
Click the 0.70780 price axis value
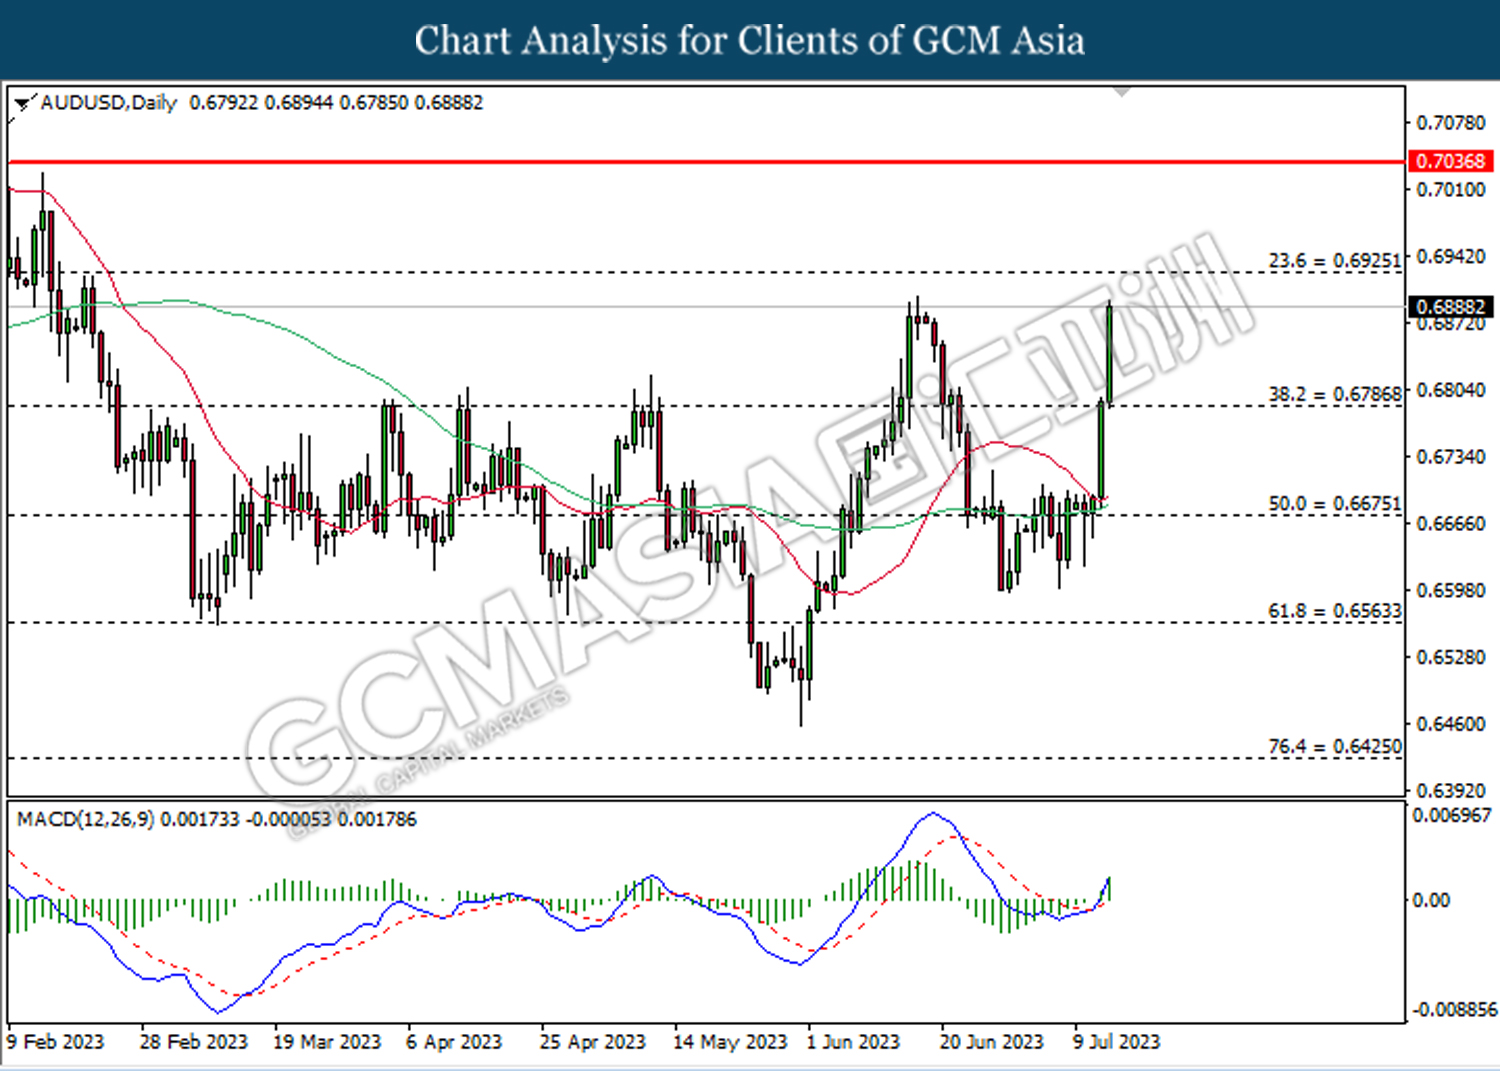[1451, 123]
